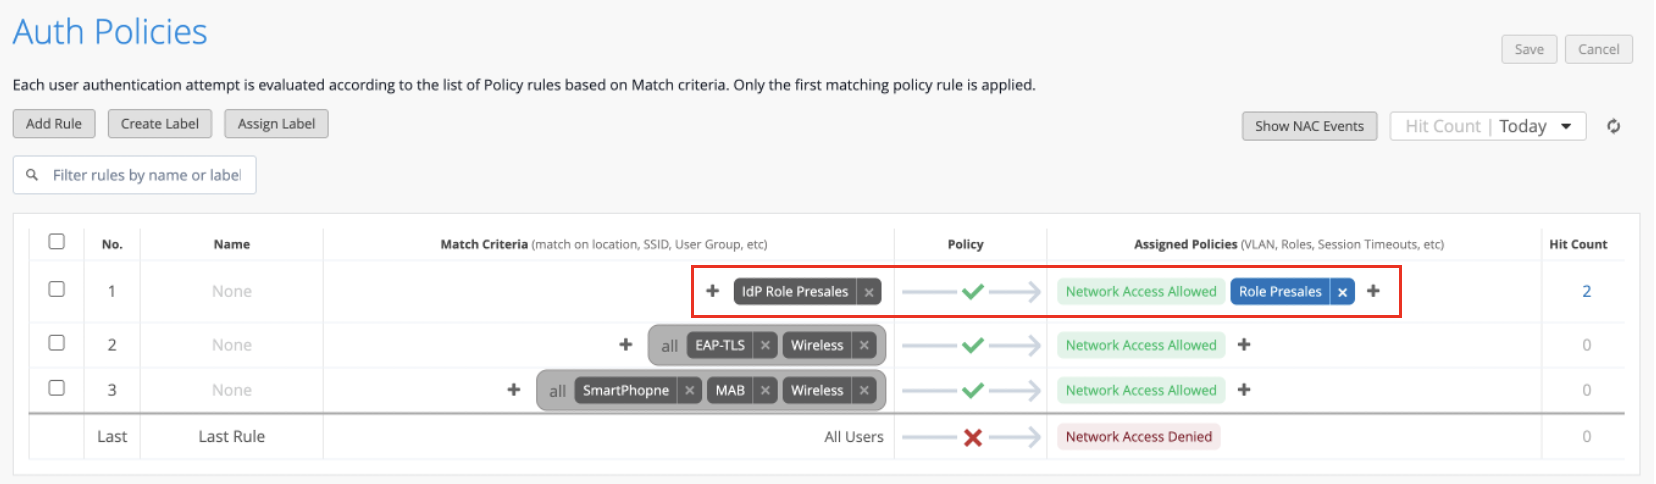
Task: Click Network Access Denied label
Action: point(1139,437)
